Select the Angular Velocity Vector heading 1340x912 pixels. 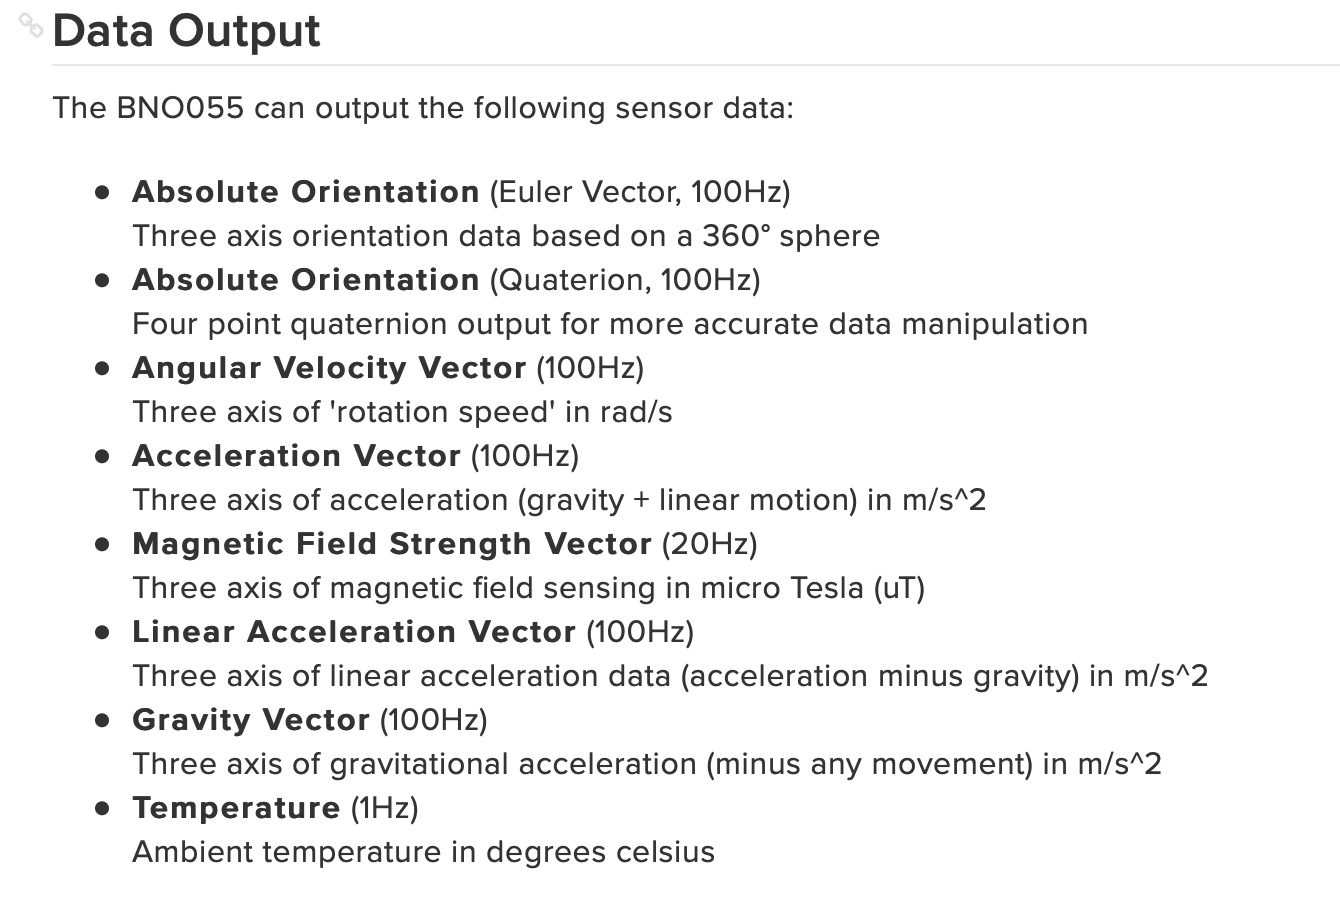329,368
